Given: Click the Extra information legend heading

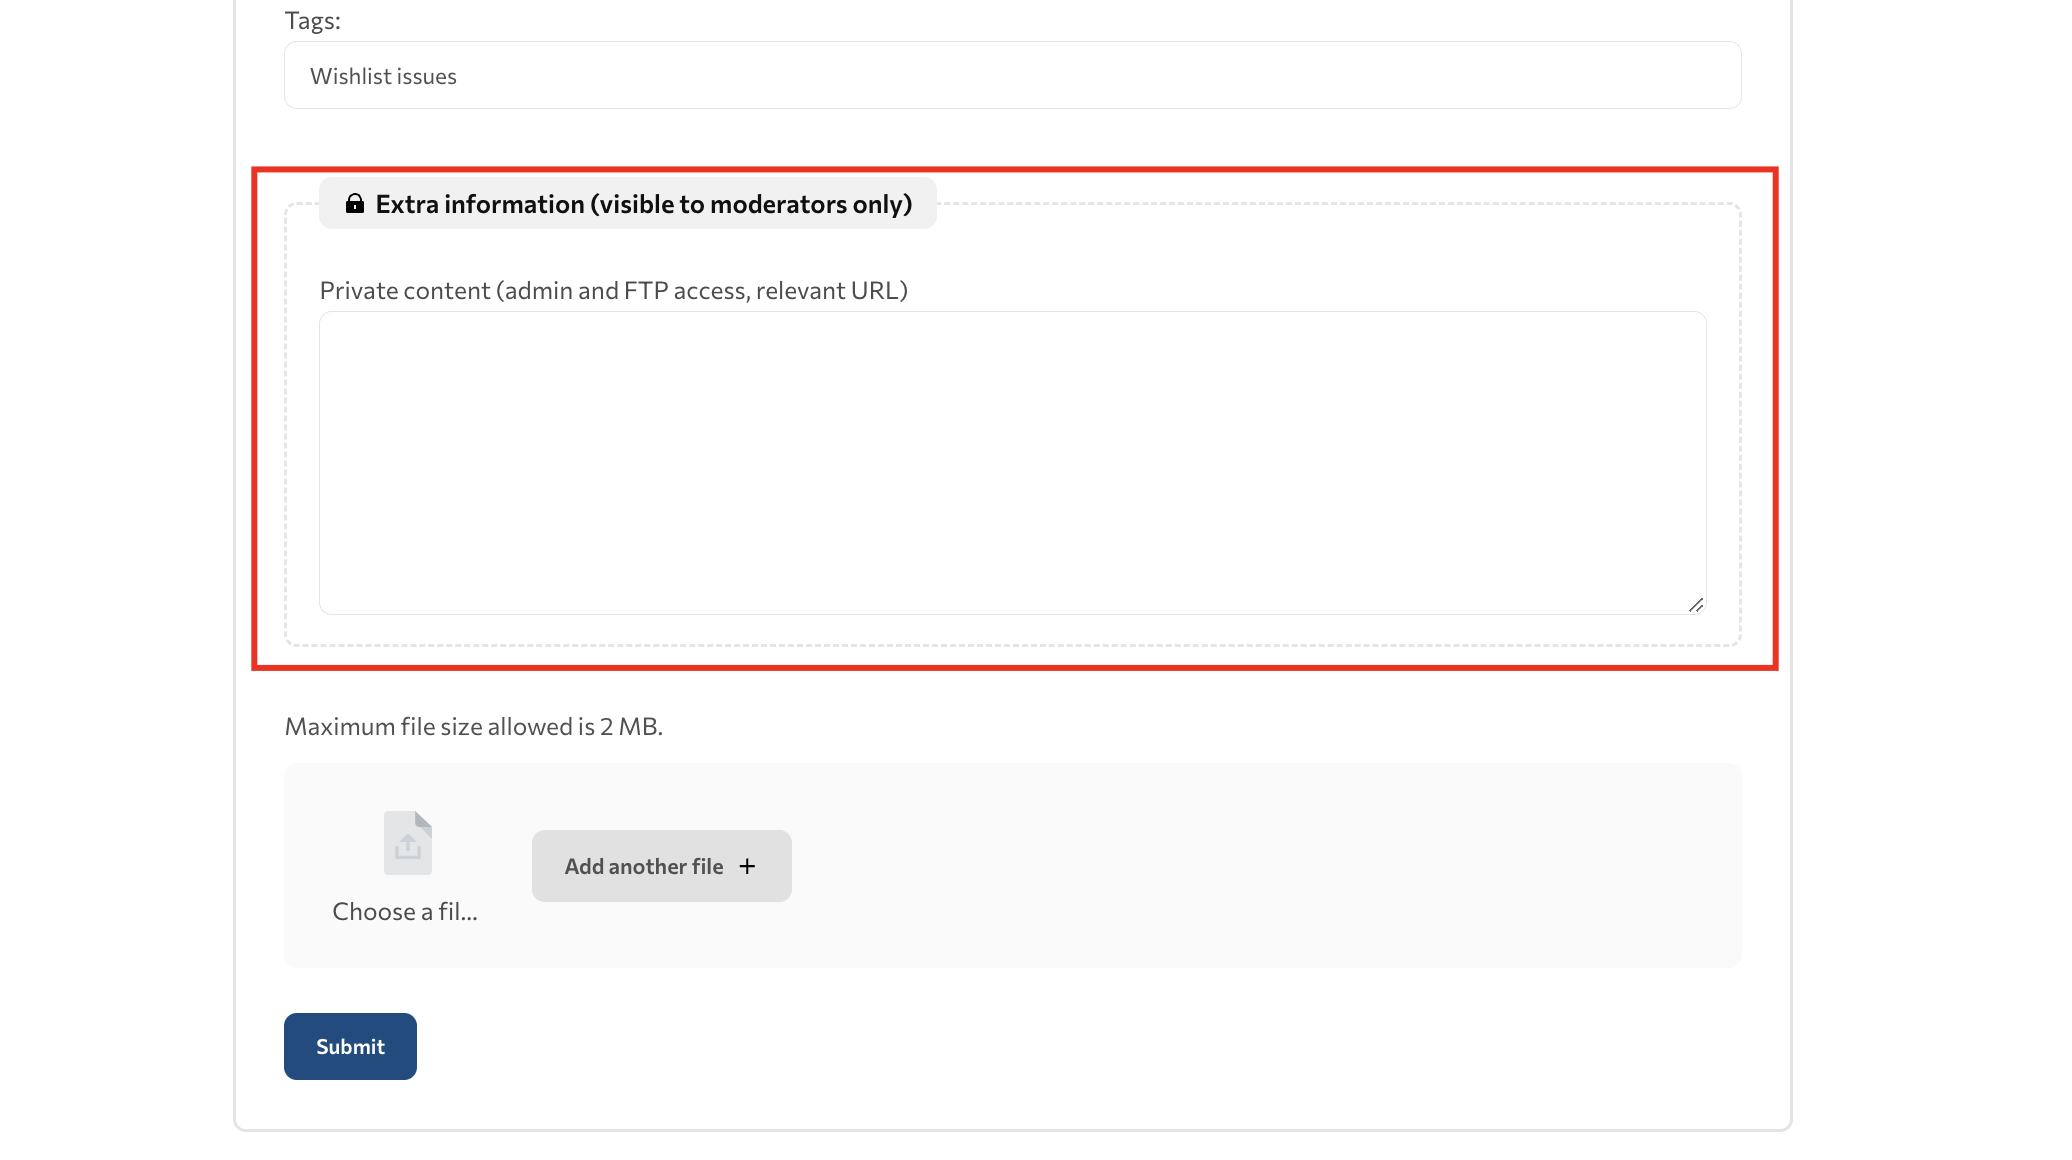Looking at the screenshot, I should coord(628,203).
